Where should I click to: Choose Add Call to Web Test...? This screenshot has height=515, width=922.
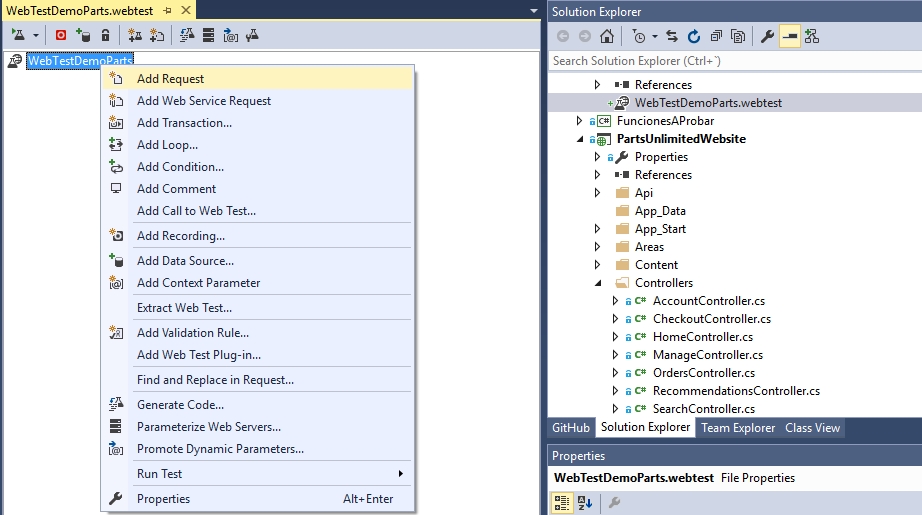[x=258, y=211]
